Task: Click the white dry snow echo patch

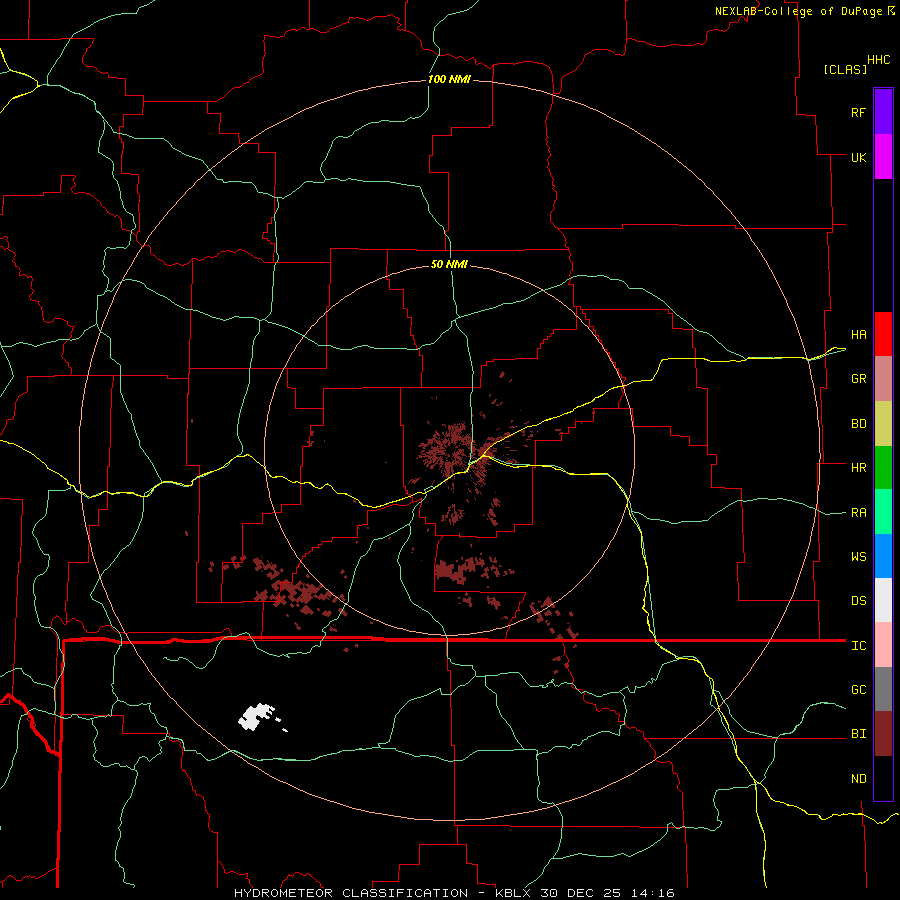Action: coord(257,716)
